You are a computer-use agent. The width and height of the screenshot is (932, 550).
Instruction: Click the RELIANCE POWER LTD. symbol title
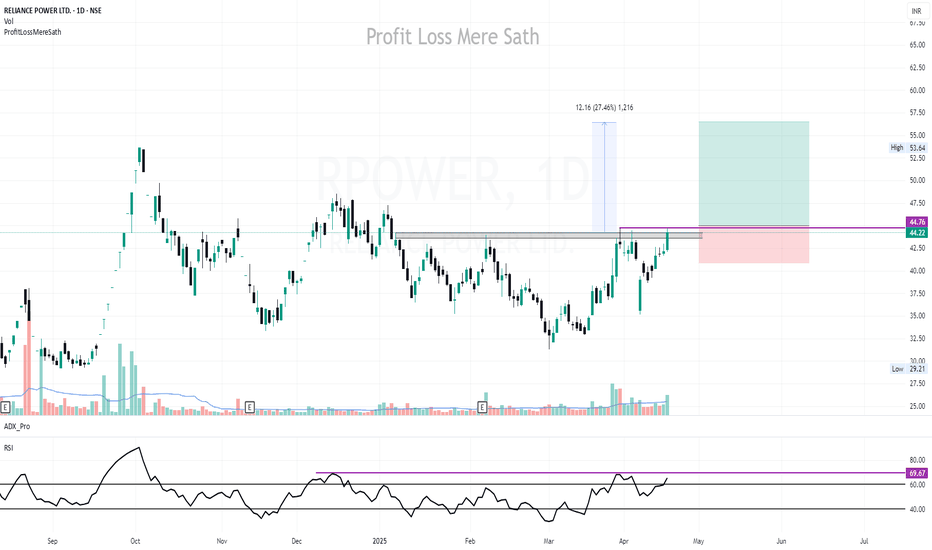pyautogui.click(x=52, y=11)
